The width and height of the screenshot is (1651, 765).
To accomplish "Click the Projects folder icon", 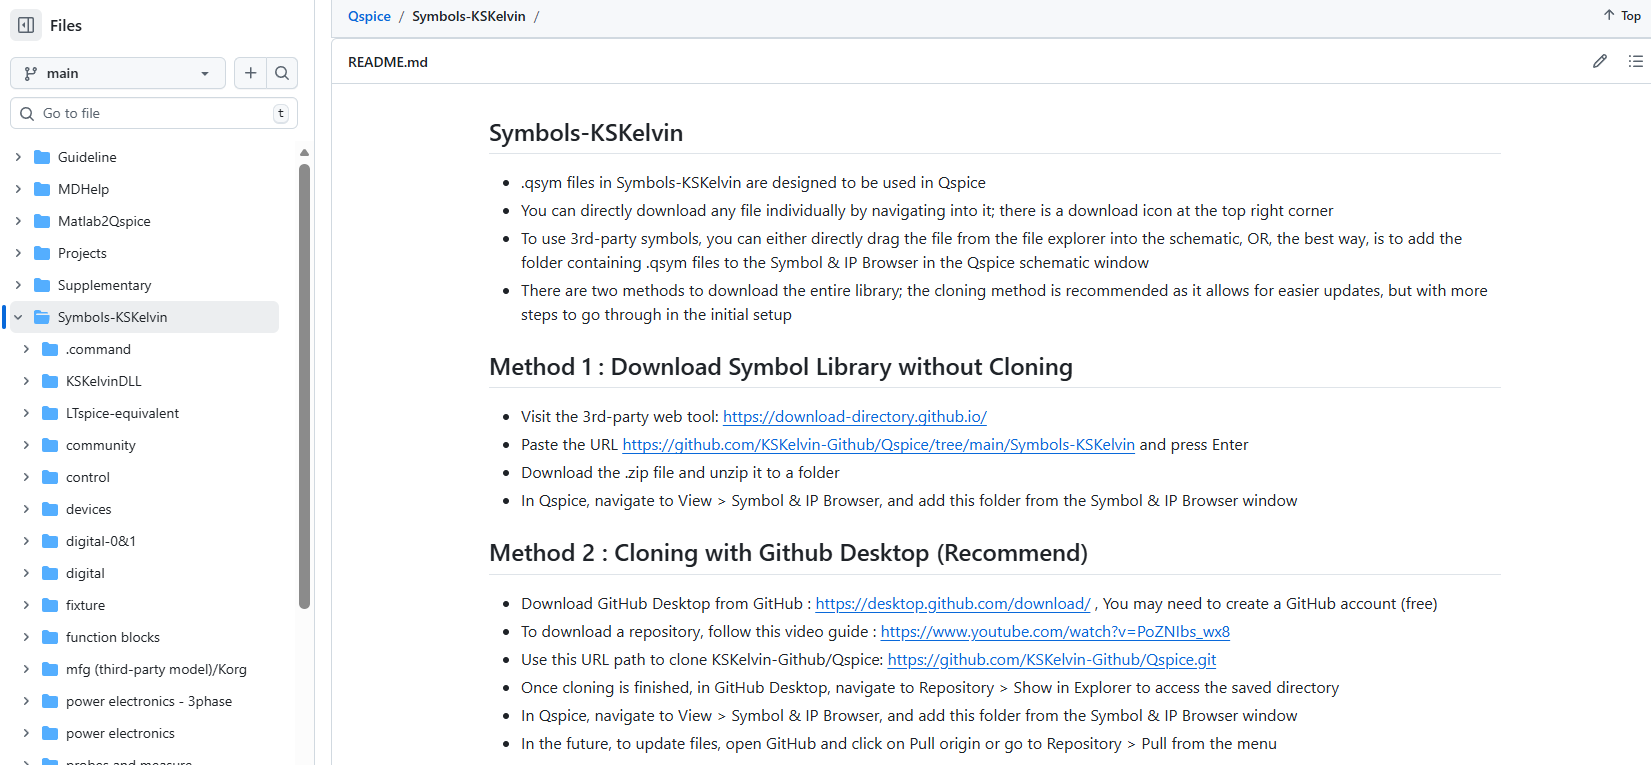I will pyautogui.click(x=42, y=253).
